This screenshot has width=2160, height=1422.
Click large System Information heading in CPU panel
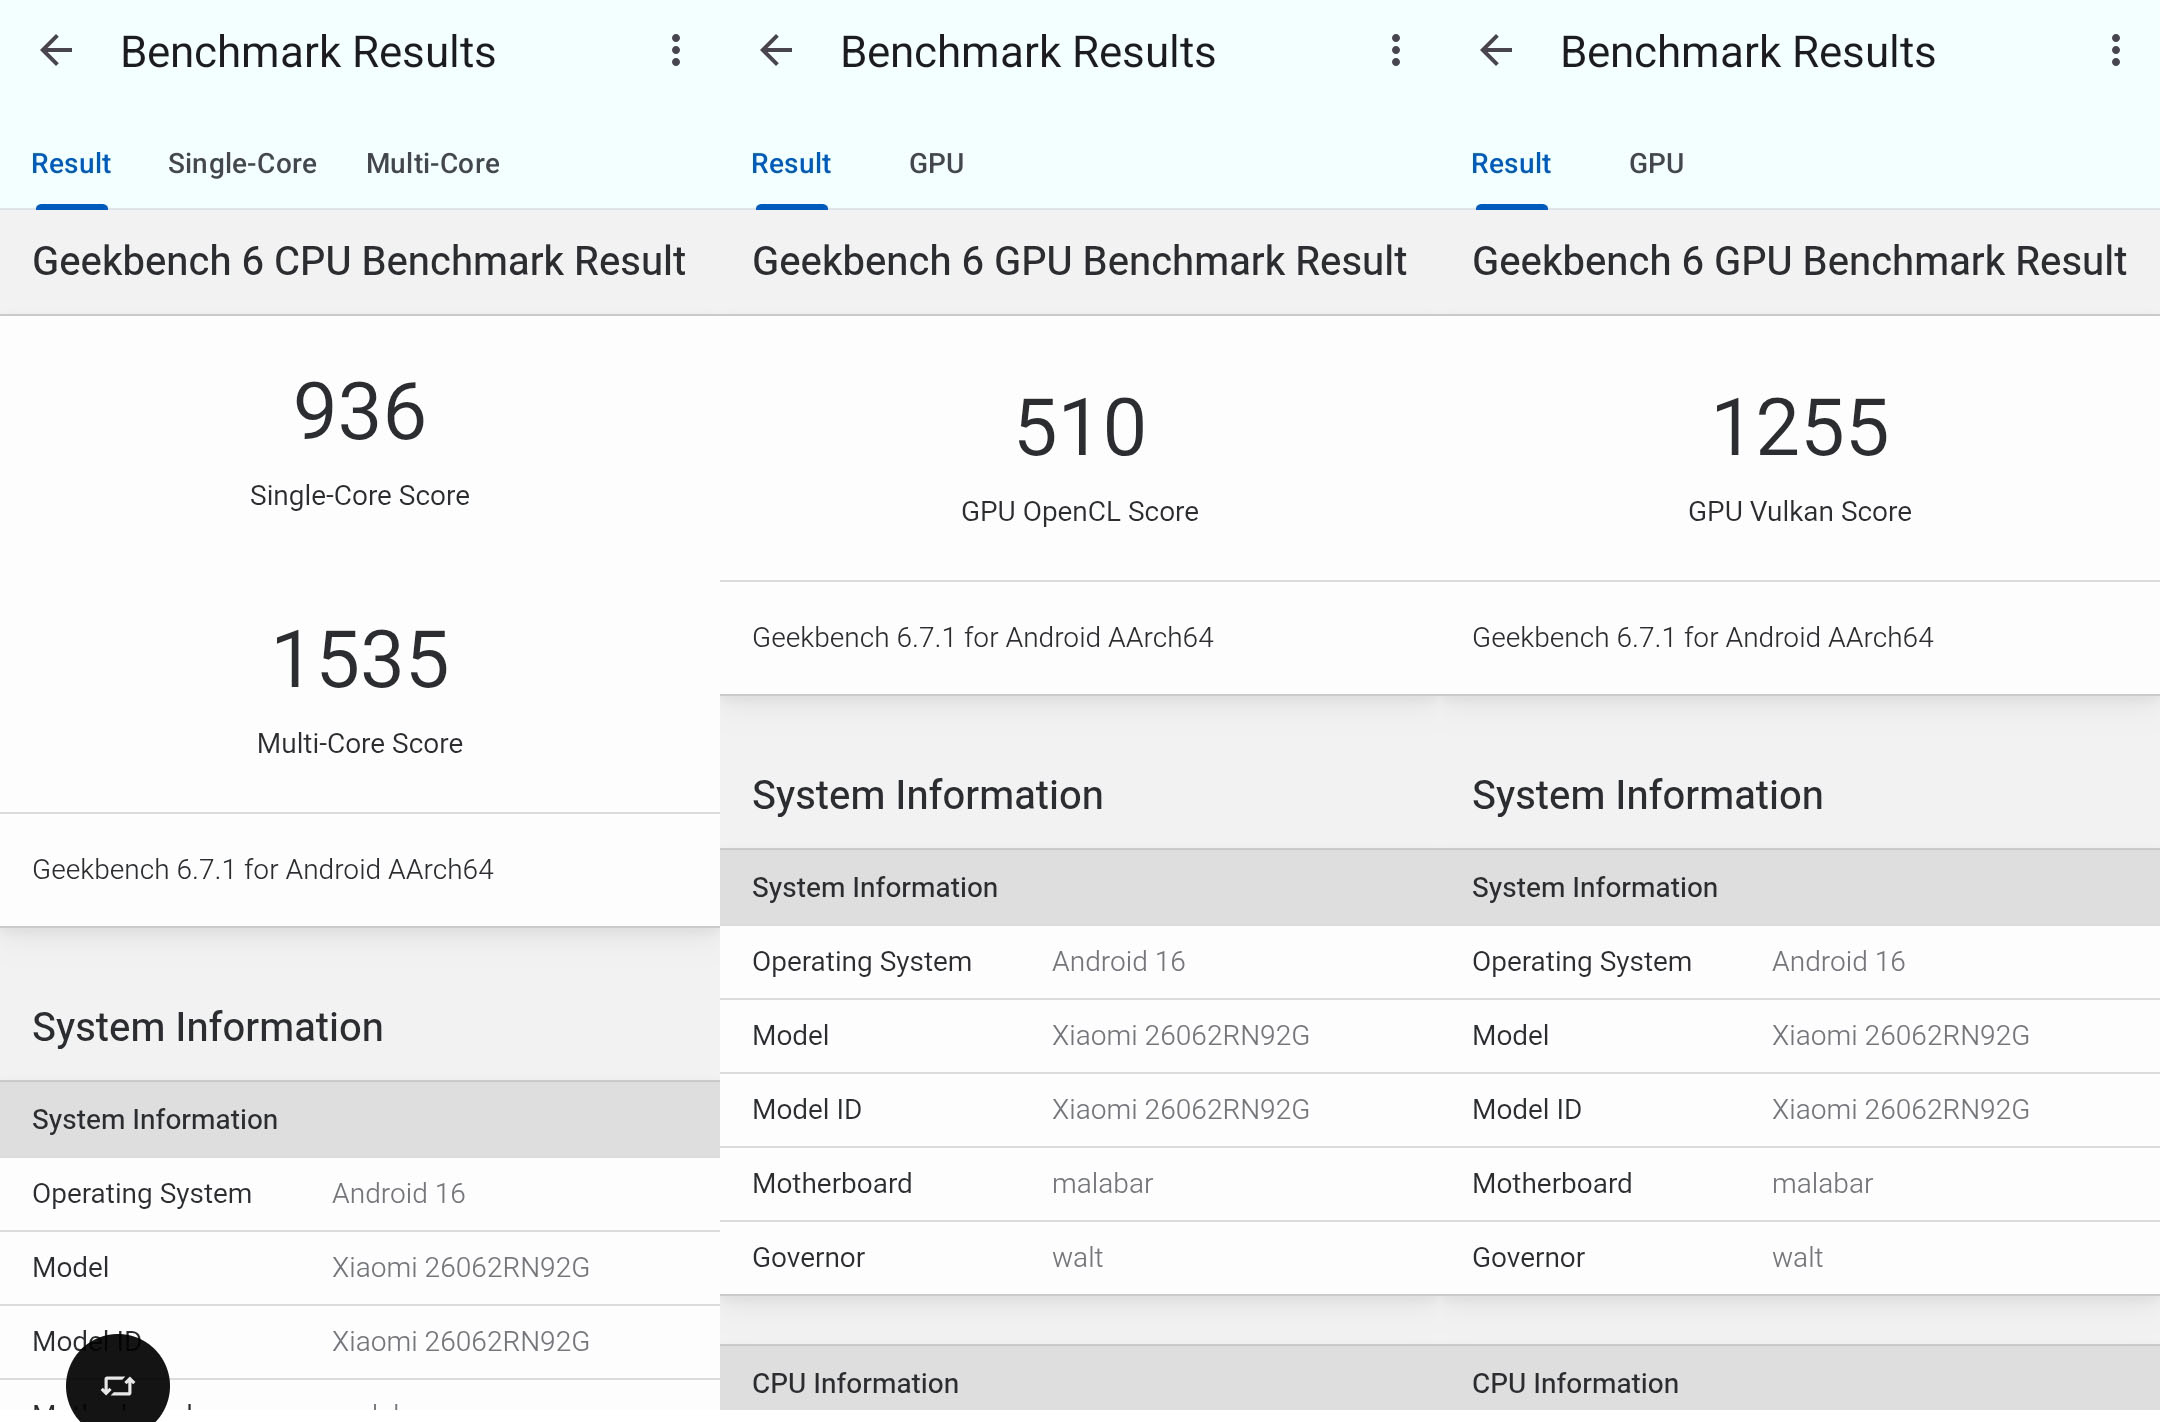208,1027
